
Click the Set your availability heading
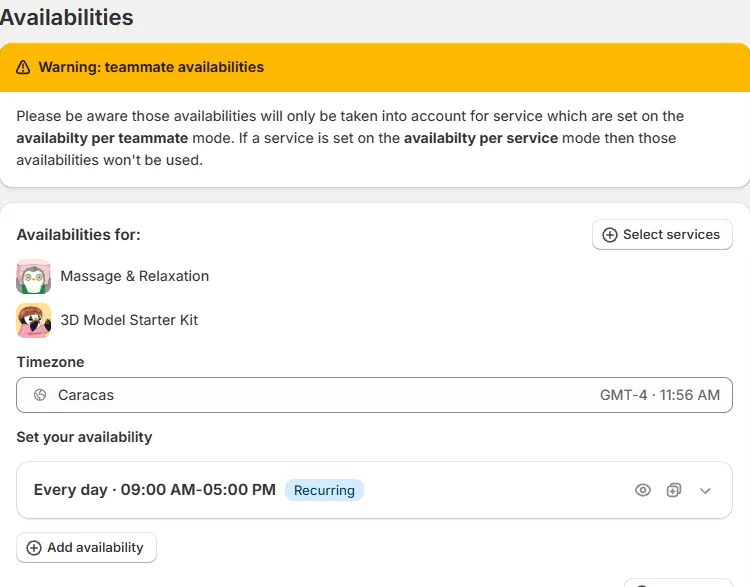[x=84, y=437]
